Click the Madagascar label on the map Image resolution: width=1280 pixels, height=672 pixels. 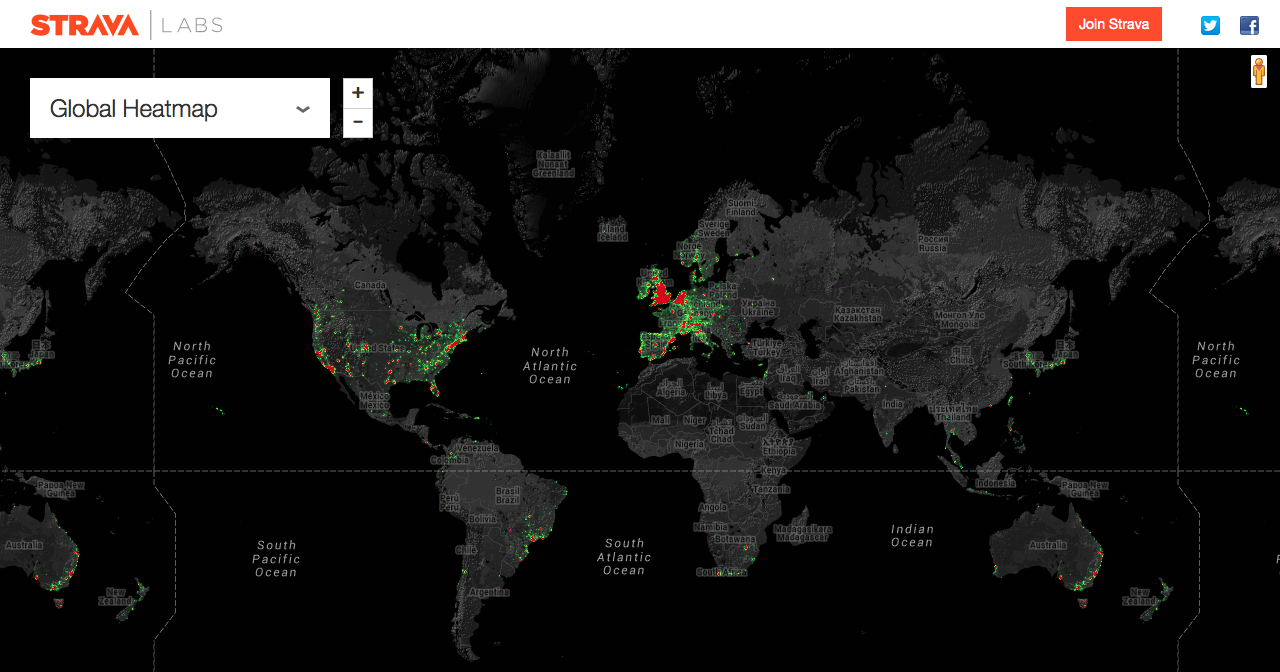pyautogui.click(x=803, y=532)
